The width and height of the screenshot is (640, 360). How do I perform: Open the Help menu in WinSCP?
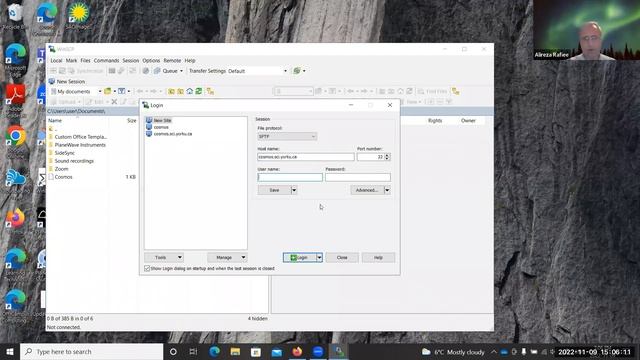click(190, 60)
